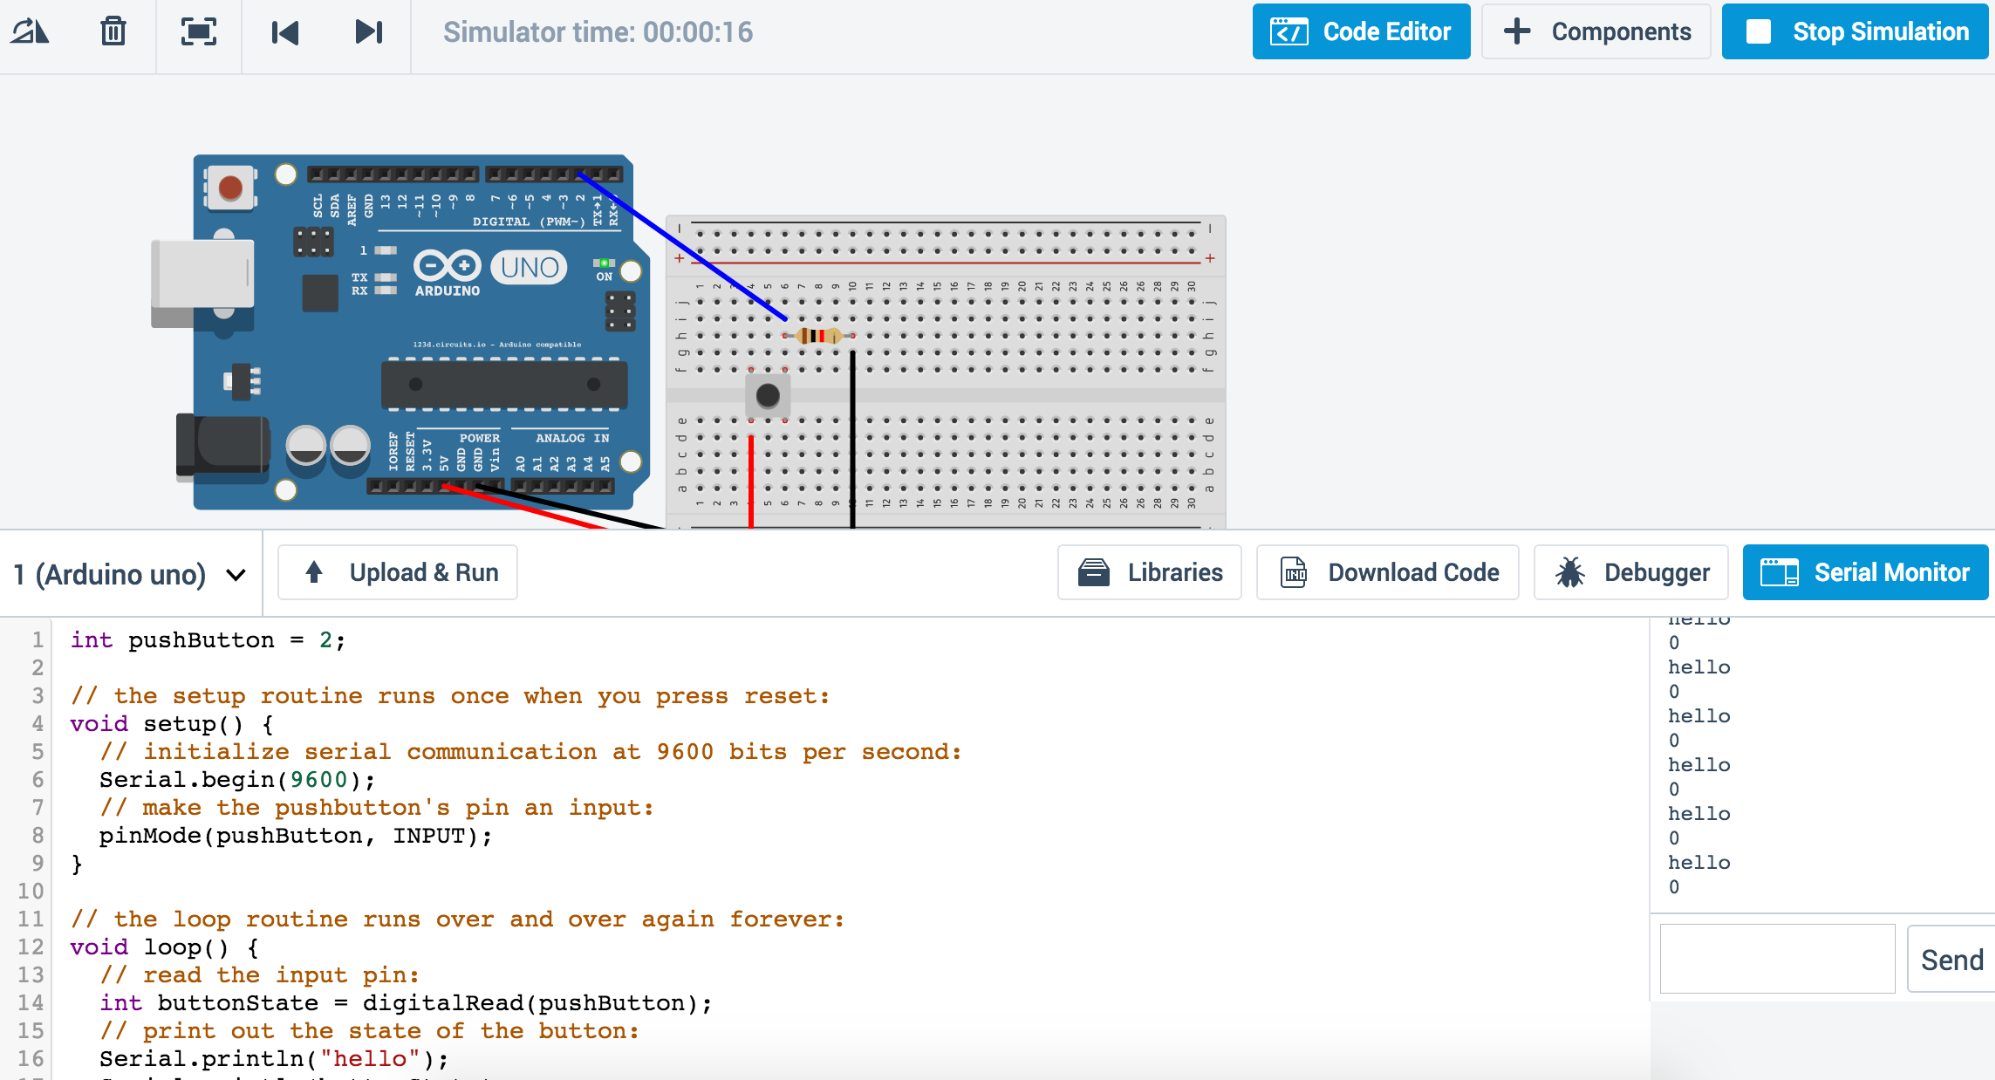1995x1080 pixels.
Task: Select the resistor on the breadboard
Action: (820, 336)
